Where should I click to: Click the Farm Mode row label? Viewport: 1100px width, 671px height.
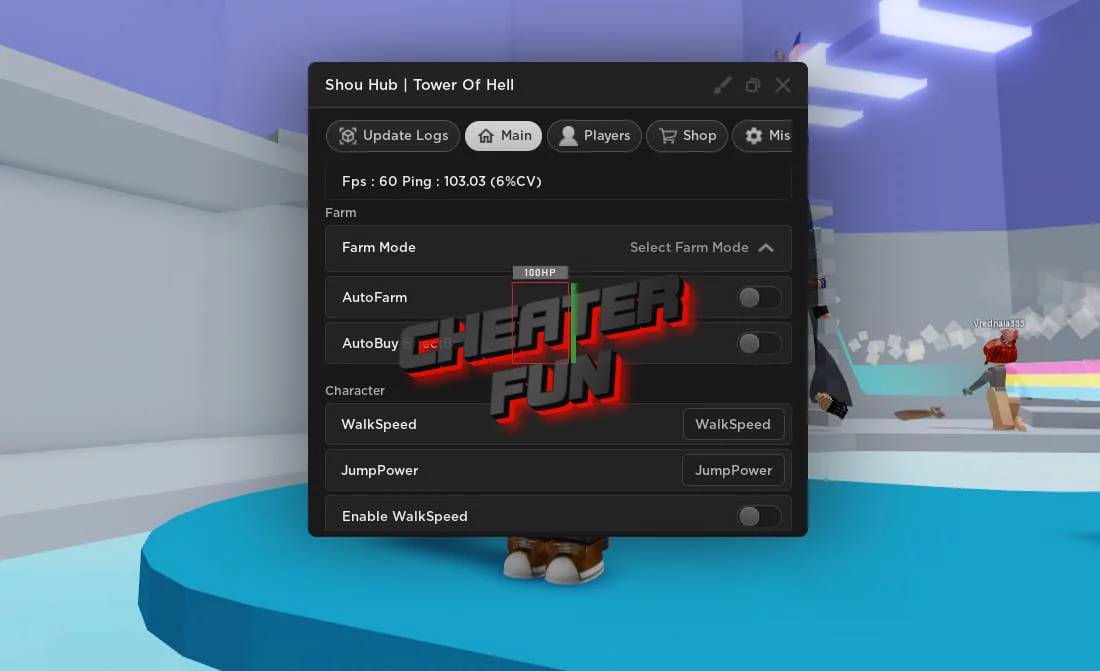pos(379,248)
